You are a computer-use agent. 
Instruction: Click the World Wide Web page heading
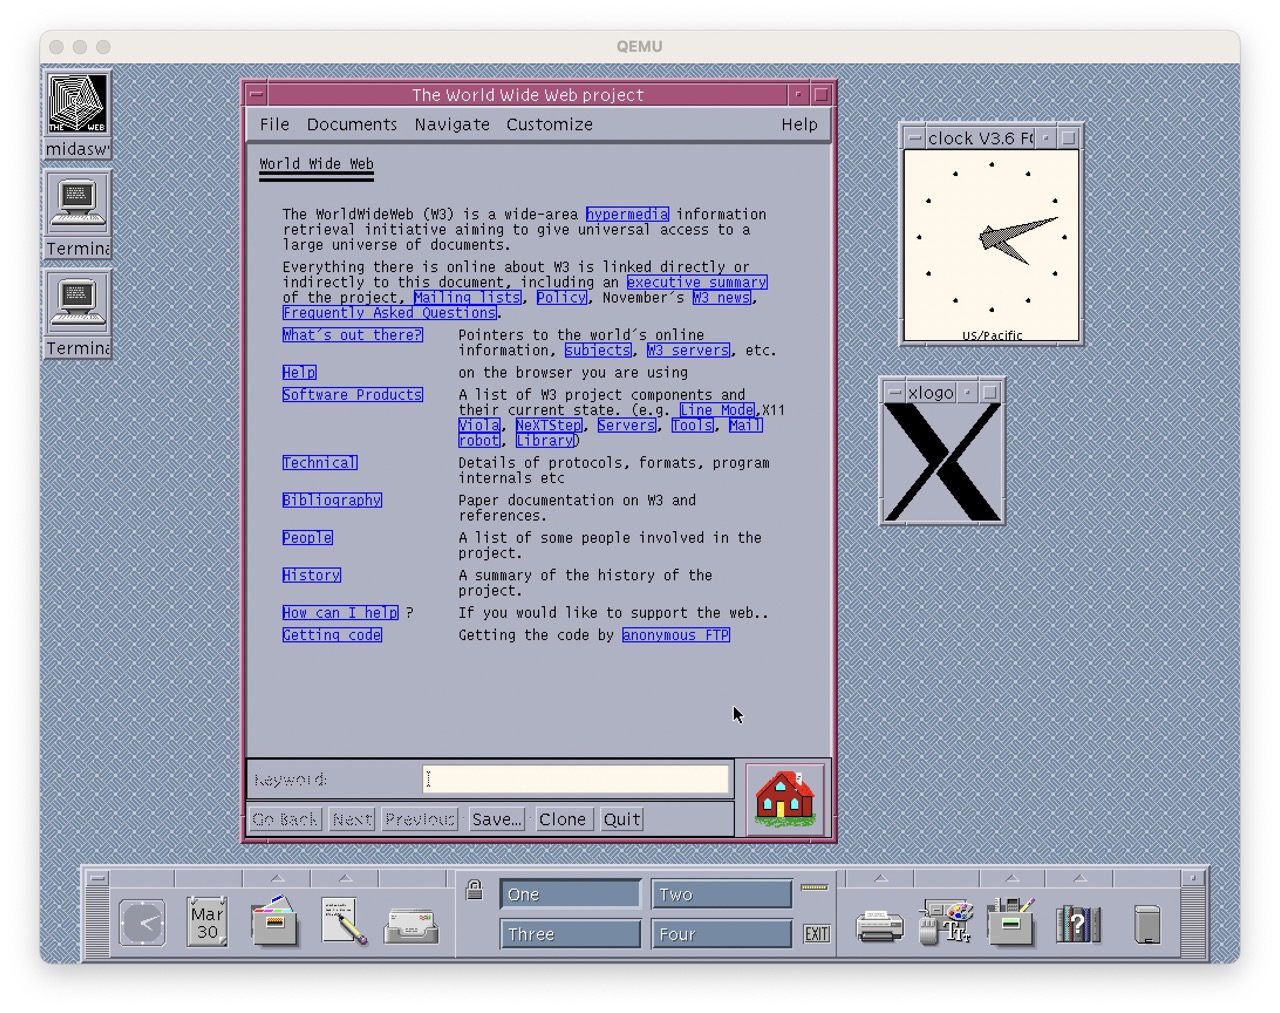[316, 164]
